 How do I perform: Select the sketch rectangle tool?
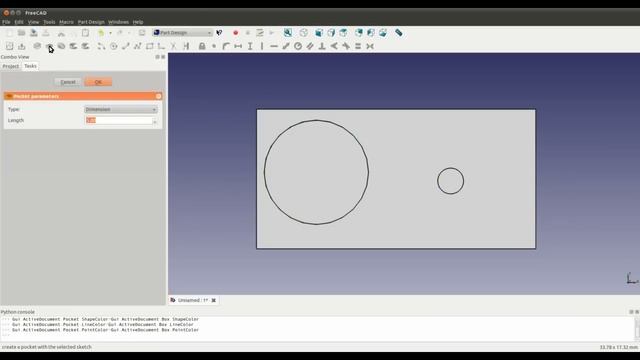click(x=150, y=46)
